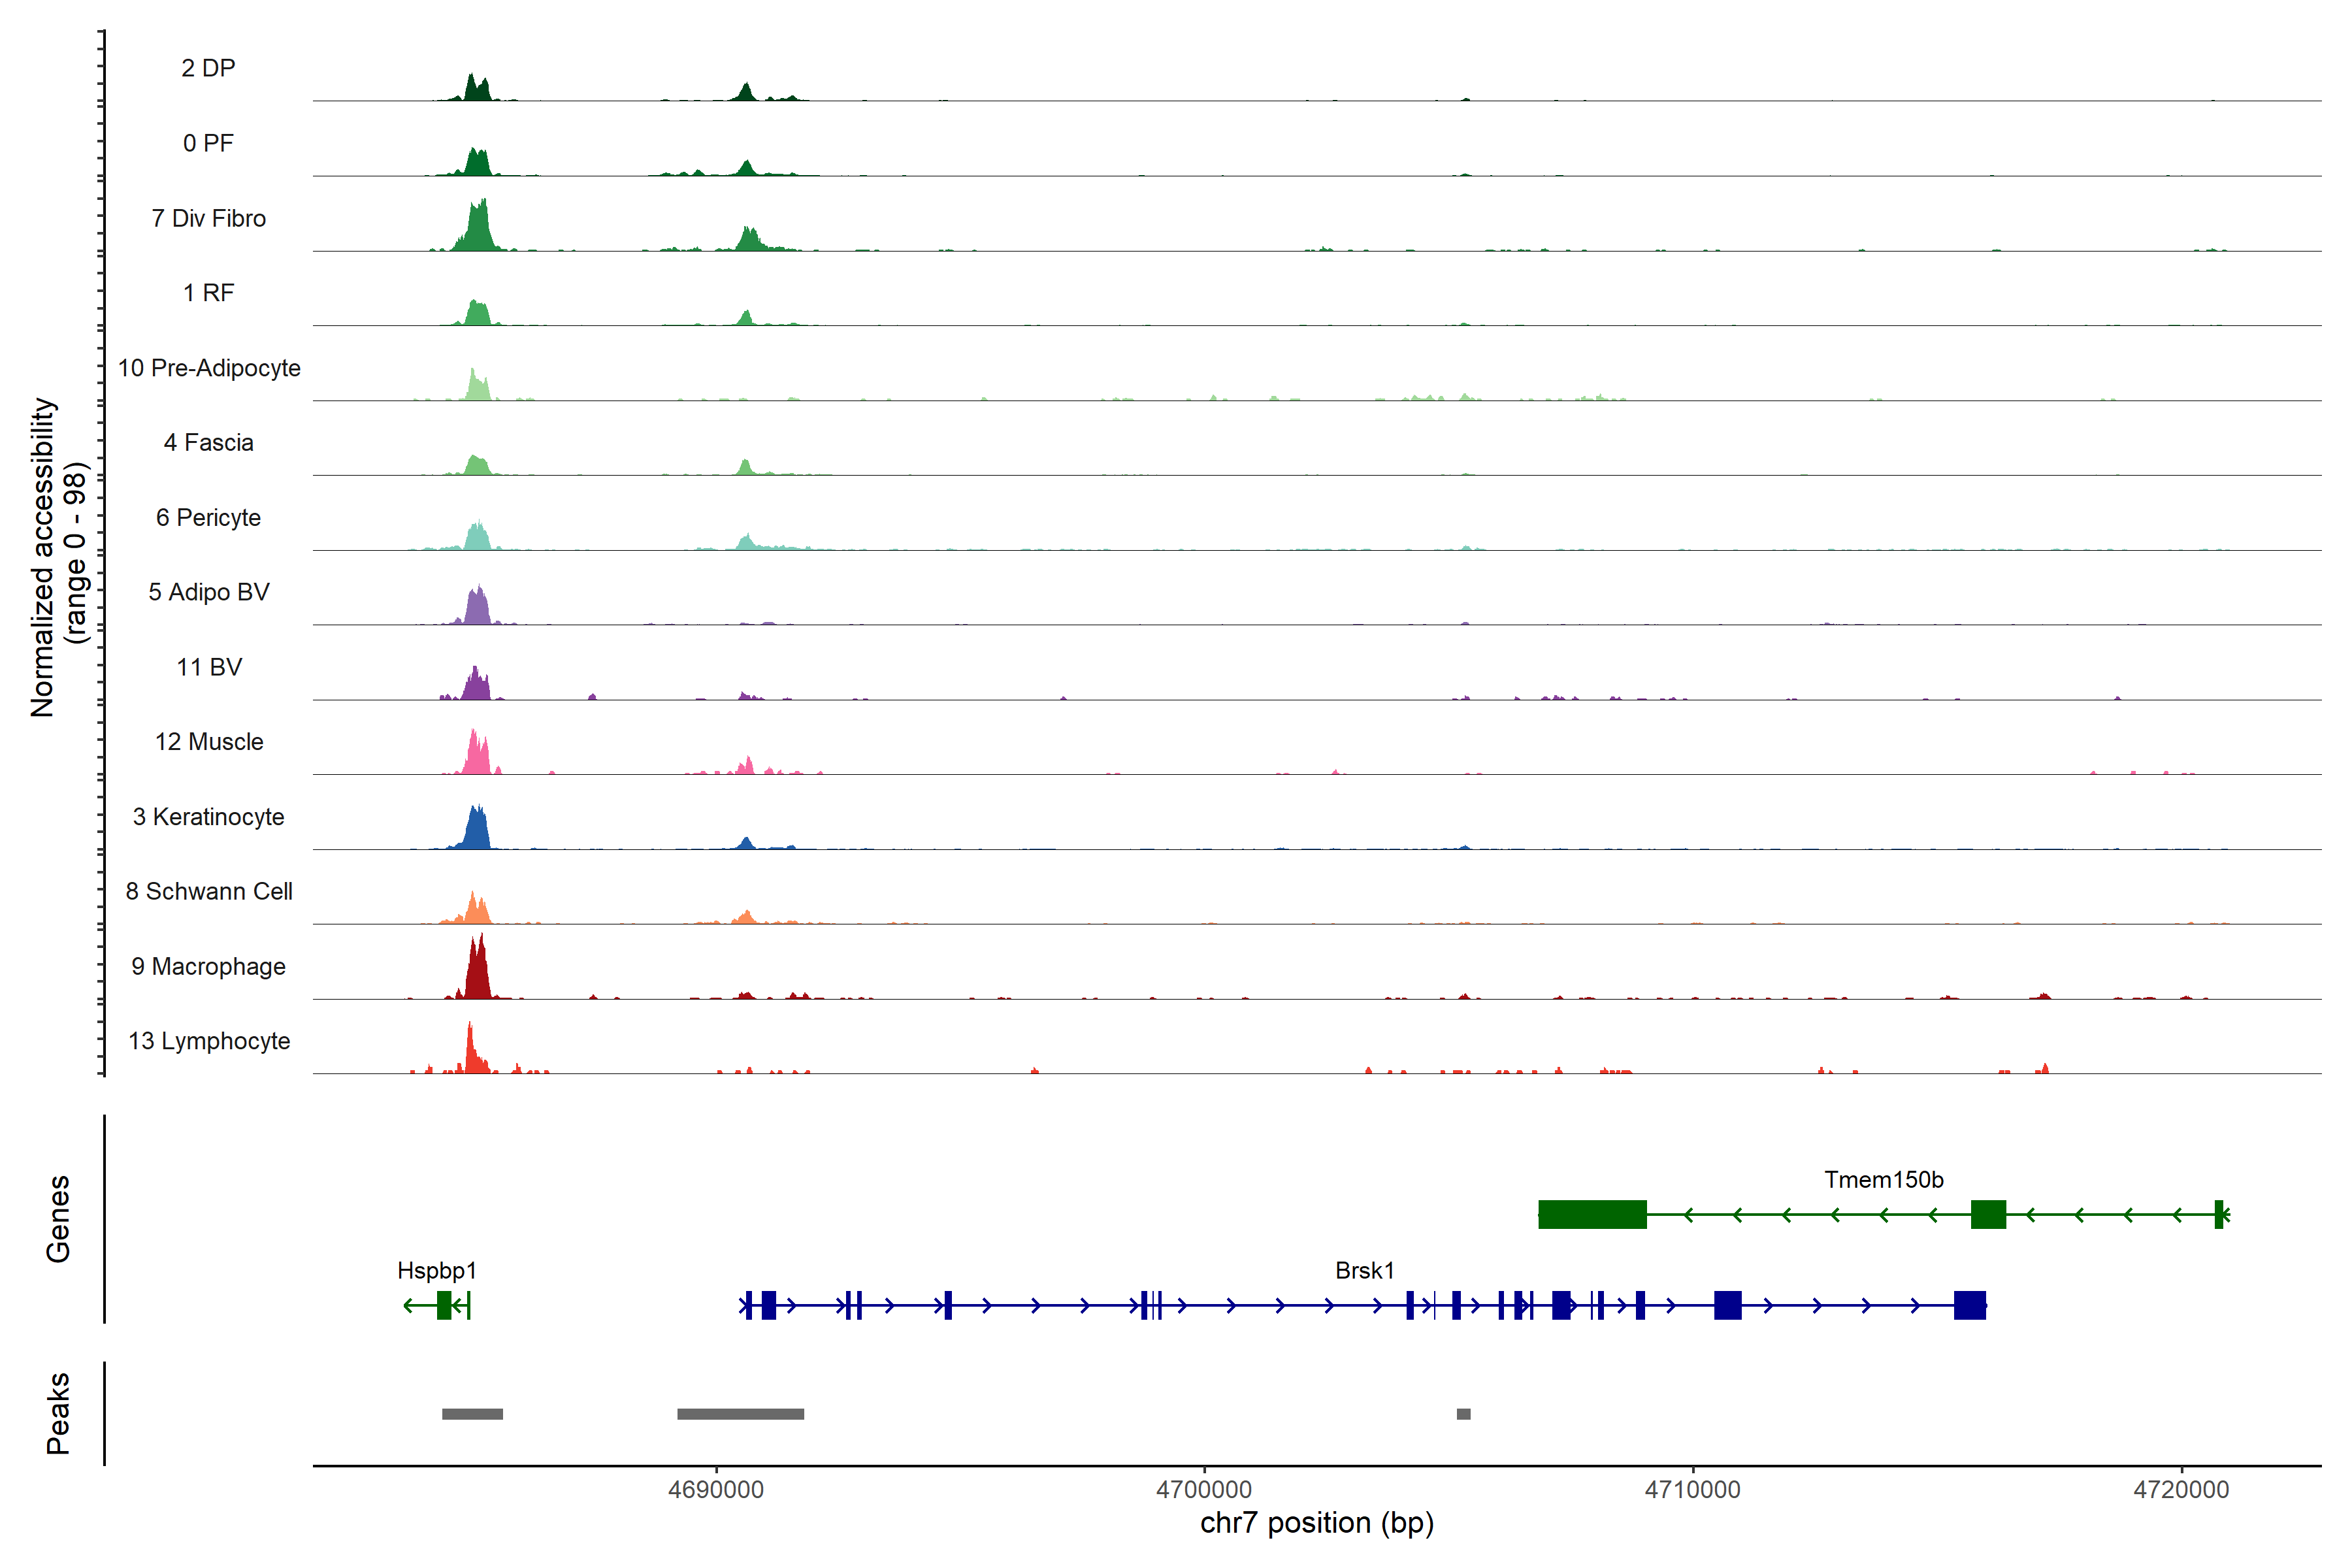Viewport: 2352px width, 1568px height.
Task: Click the large green Tmem150b exon block
Action: coord(1592,1214)
